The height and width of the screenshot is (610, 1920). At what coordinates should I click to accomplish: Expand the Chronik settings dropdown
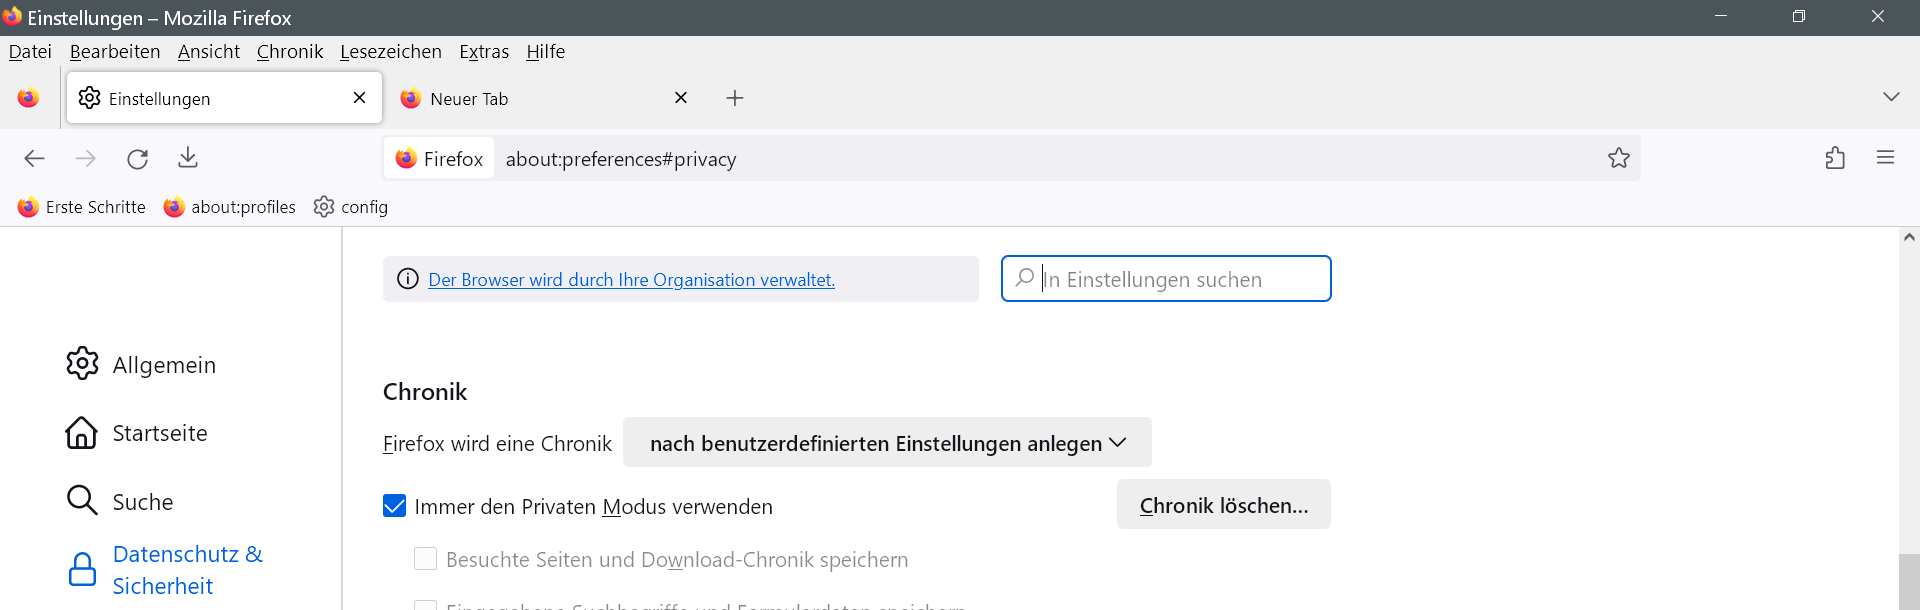coord(887,443)
